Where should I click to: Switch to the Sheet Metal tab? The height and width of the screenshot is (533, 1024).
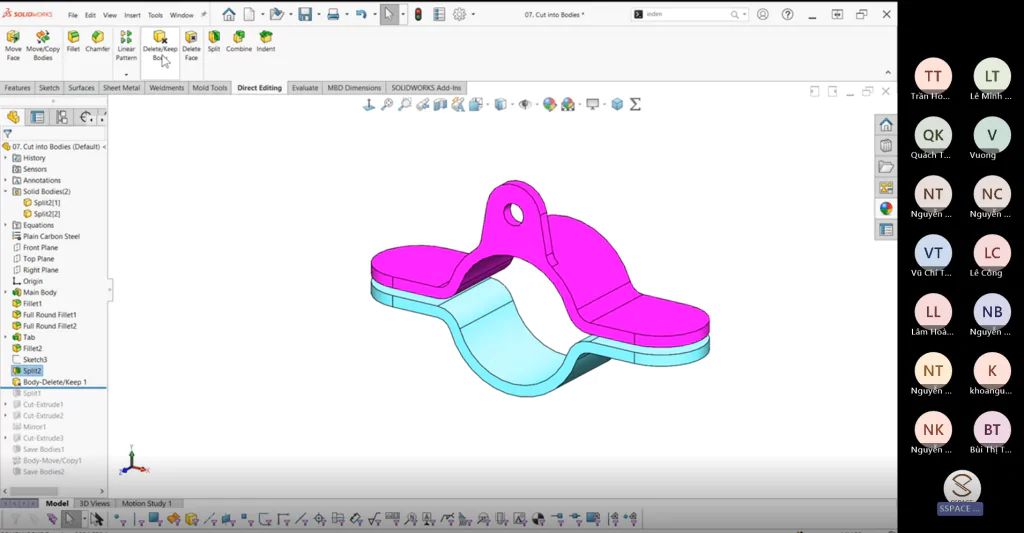pos(121,88)
